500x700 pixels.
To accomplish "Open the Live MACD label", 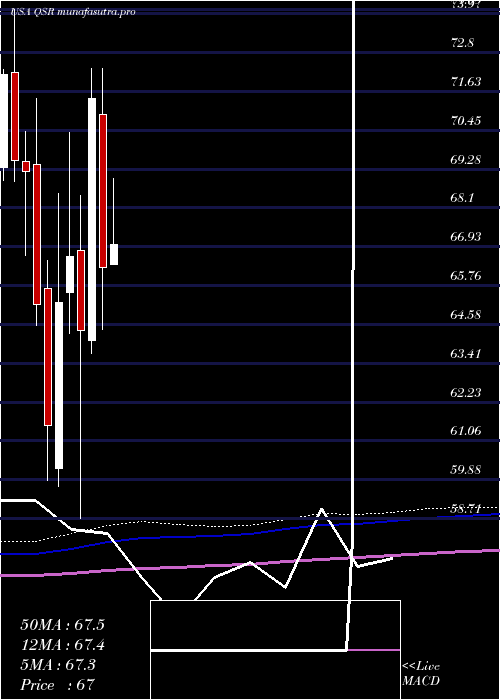I will click(x=421, y=673).
